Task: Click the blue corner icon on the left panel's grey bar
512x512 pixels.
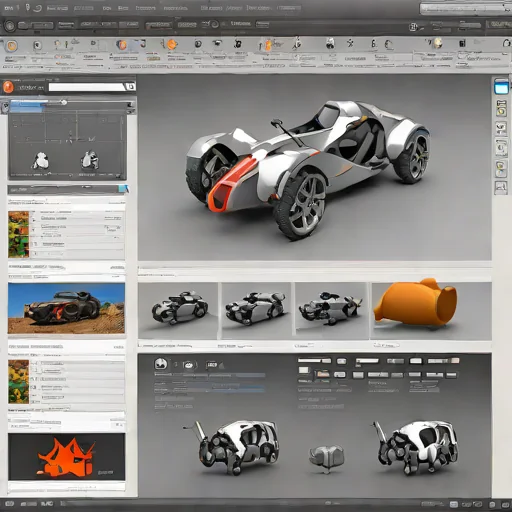Action: pos(123,189)
